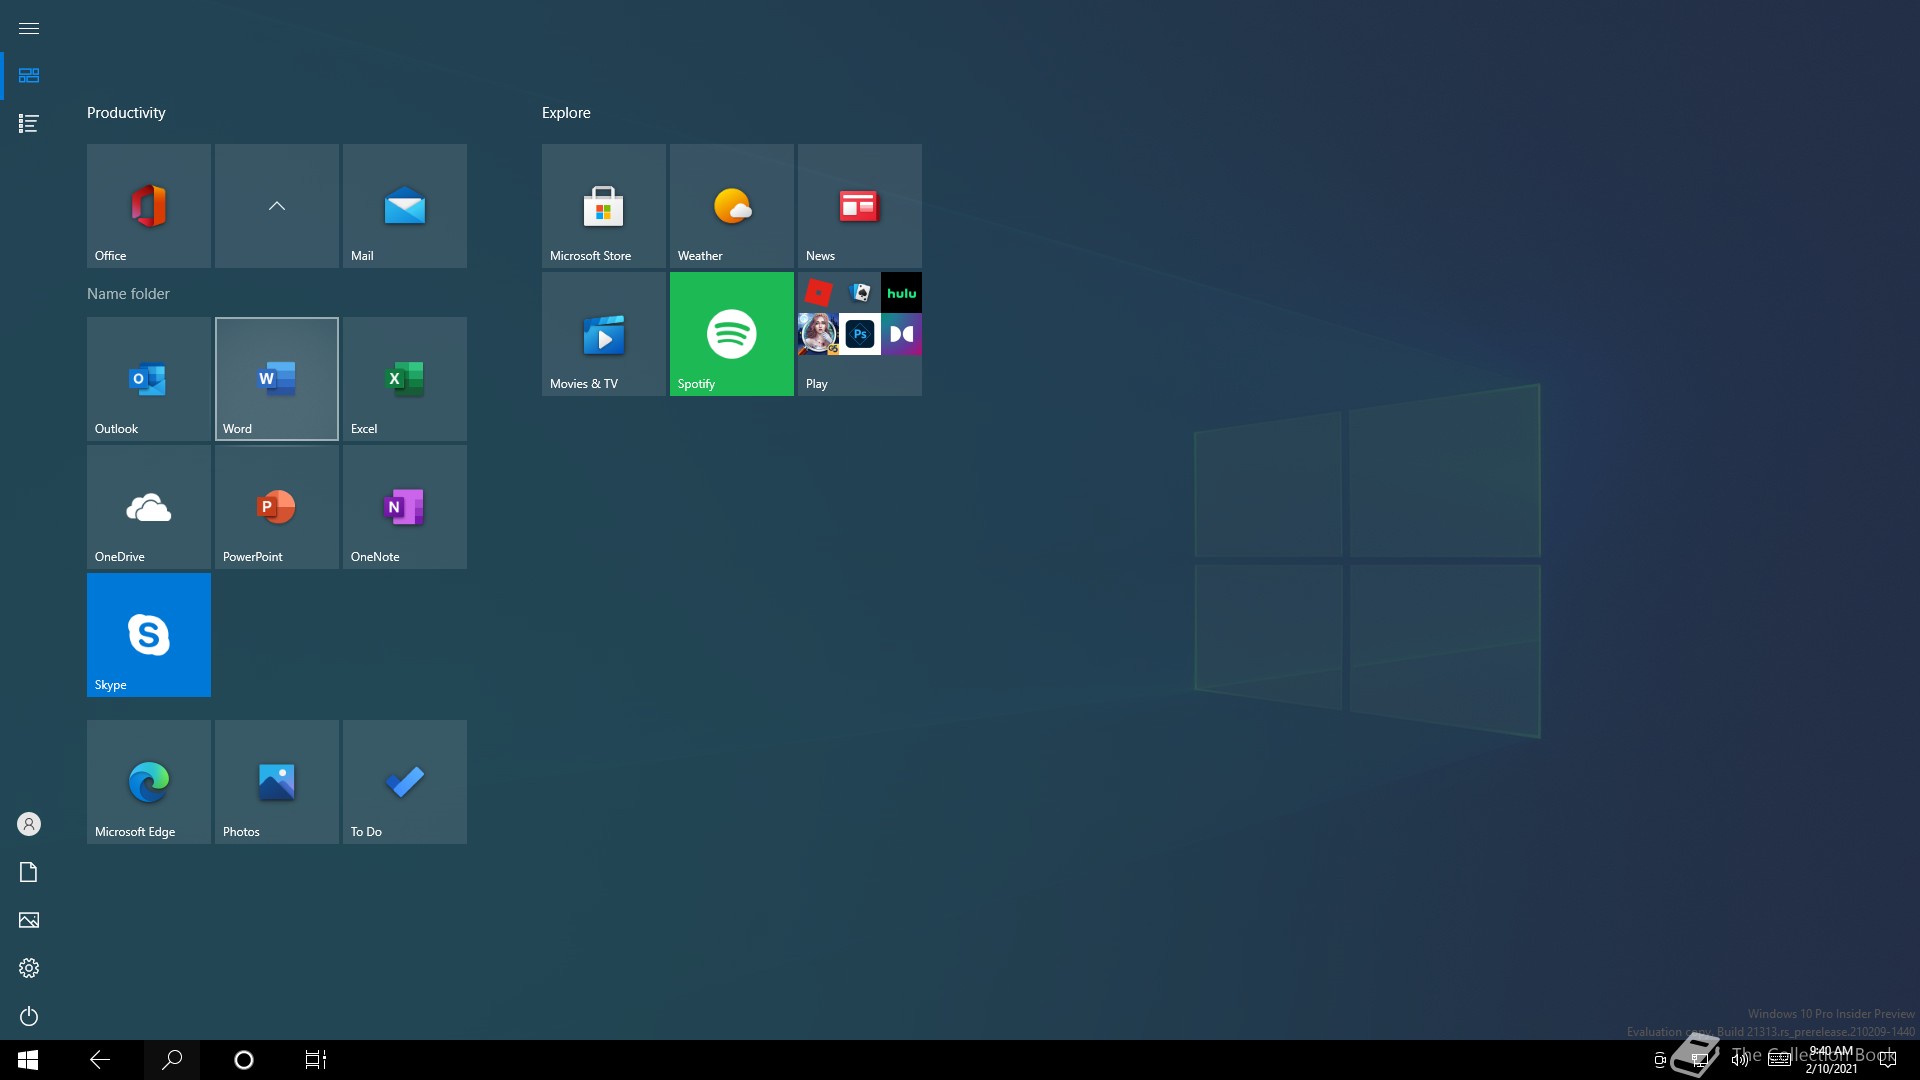Open Microsoft Edge tile
The width and height of the screenshot is (1920, 1080).
149,782
